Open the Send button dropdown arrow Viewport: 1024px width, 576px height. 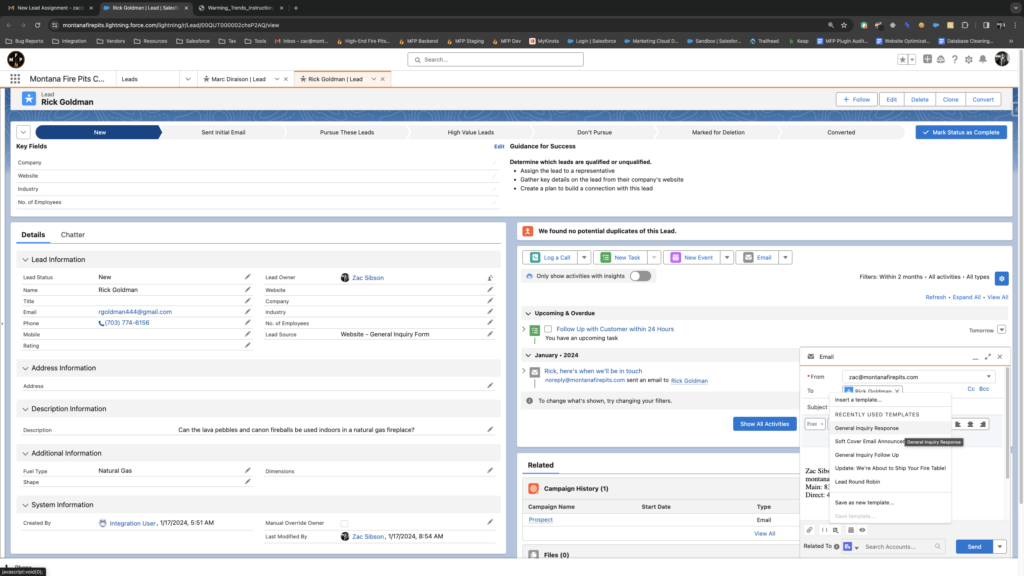tap(999, 547)
